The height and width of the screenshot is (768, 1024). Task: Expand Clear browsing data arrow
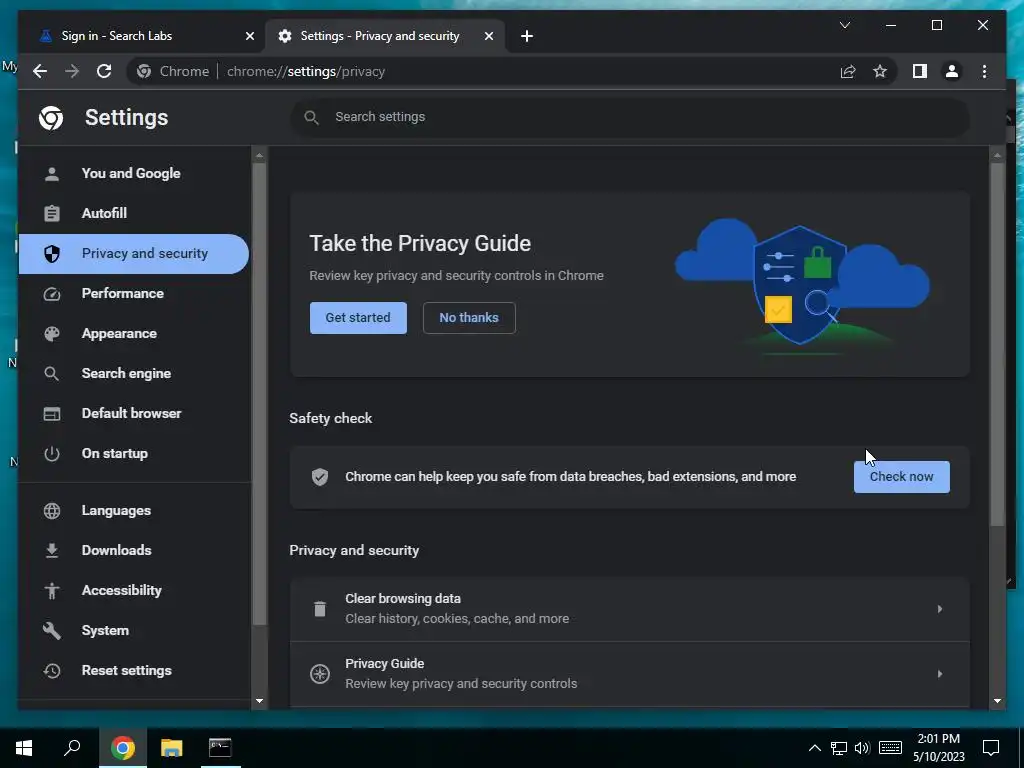tap(939, 609)
